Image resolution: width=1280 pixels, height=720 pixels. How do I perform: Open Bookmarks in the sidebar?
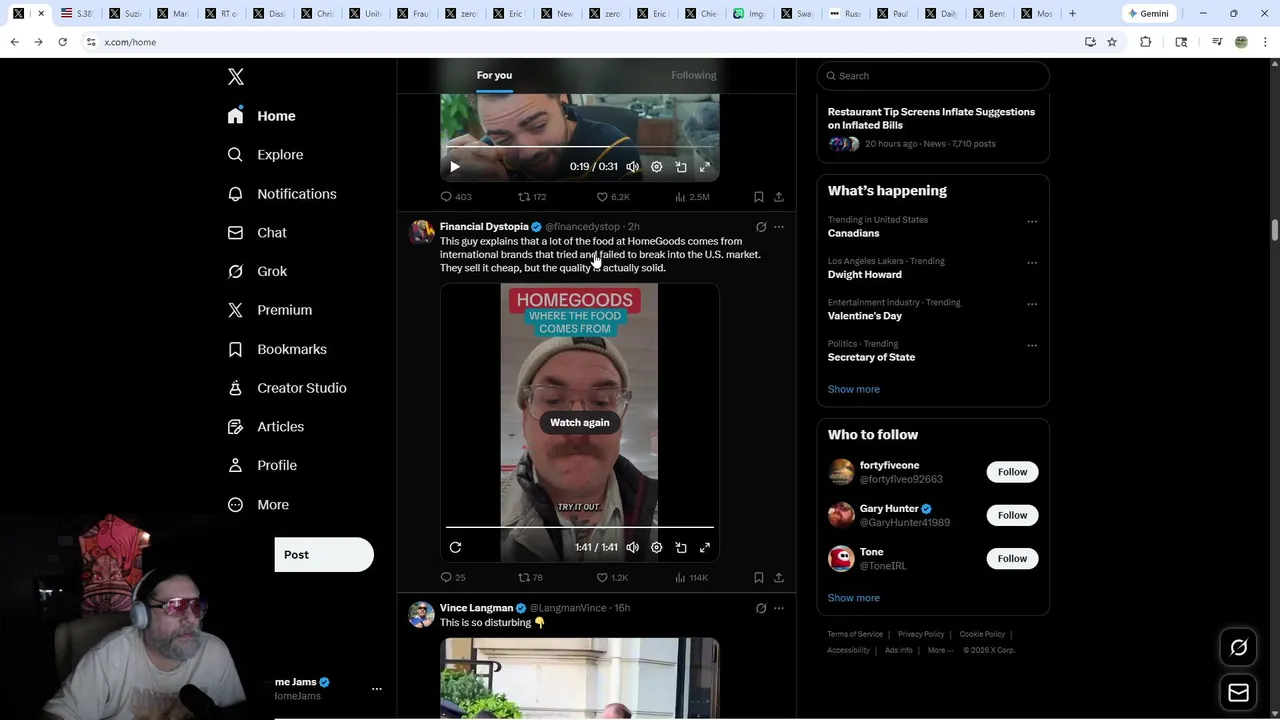277,349
